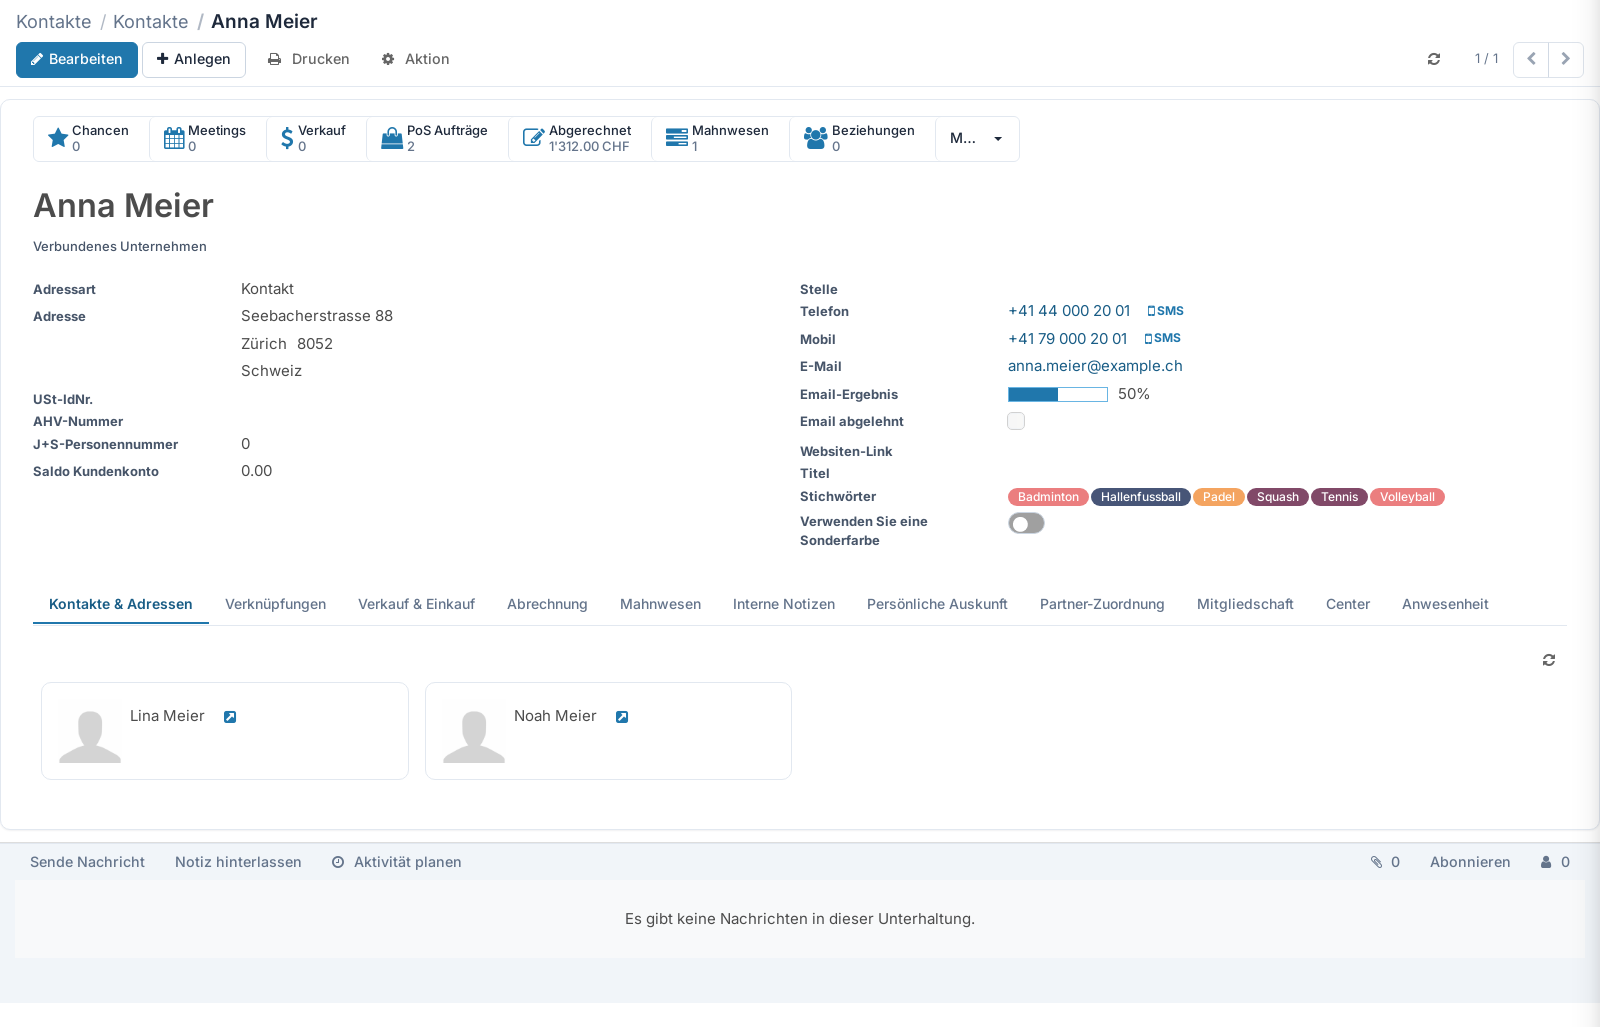Open Verkauf dollar stat button
The image size is (1600, 1027).
pyautogui.click(x=316, y=139)
